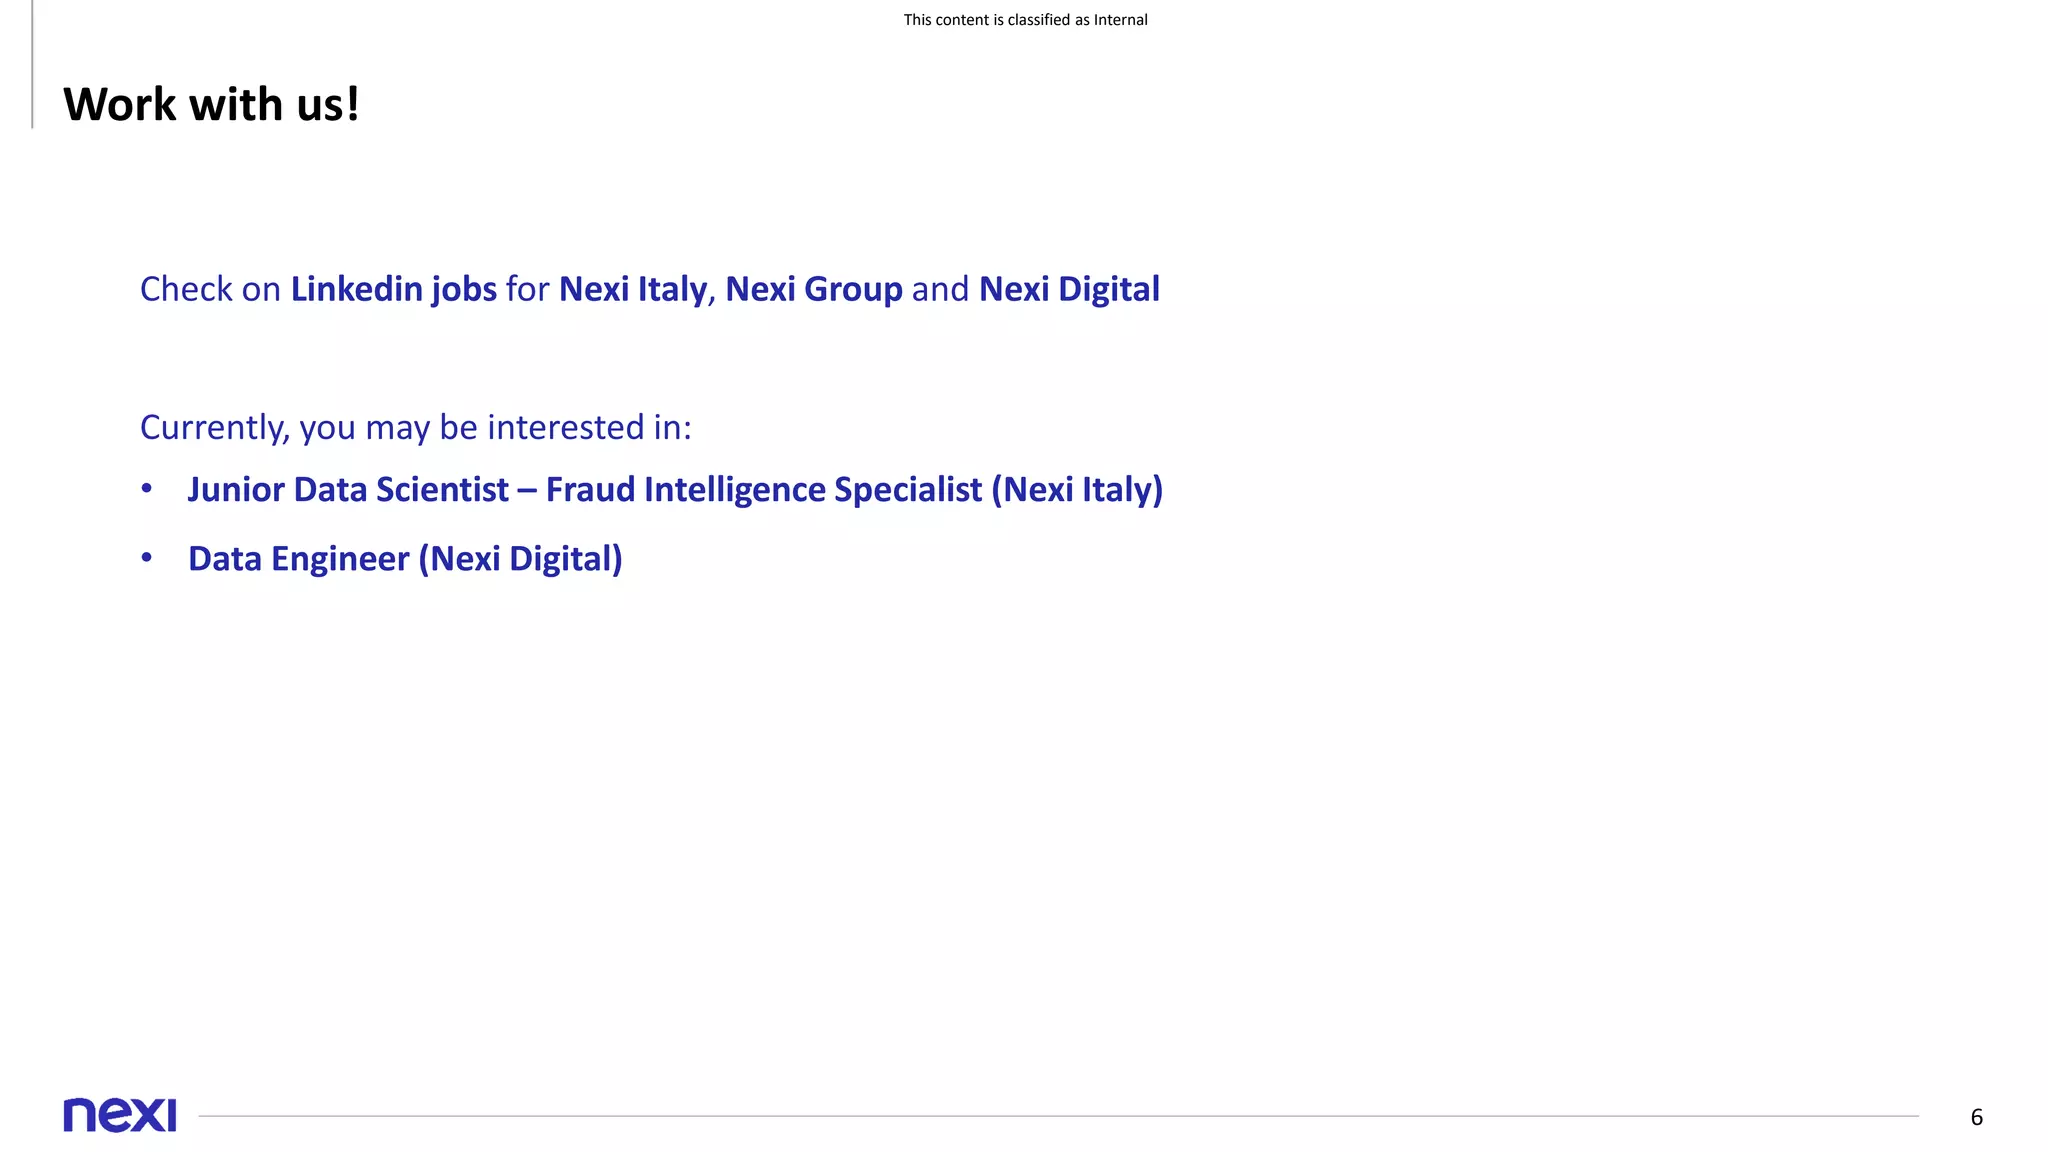2048x1152 pixels.
Task: Click the 'Nexi Digital' text in the first line
Action: coord(1069,289)
